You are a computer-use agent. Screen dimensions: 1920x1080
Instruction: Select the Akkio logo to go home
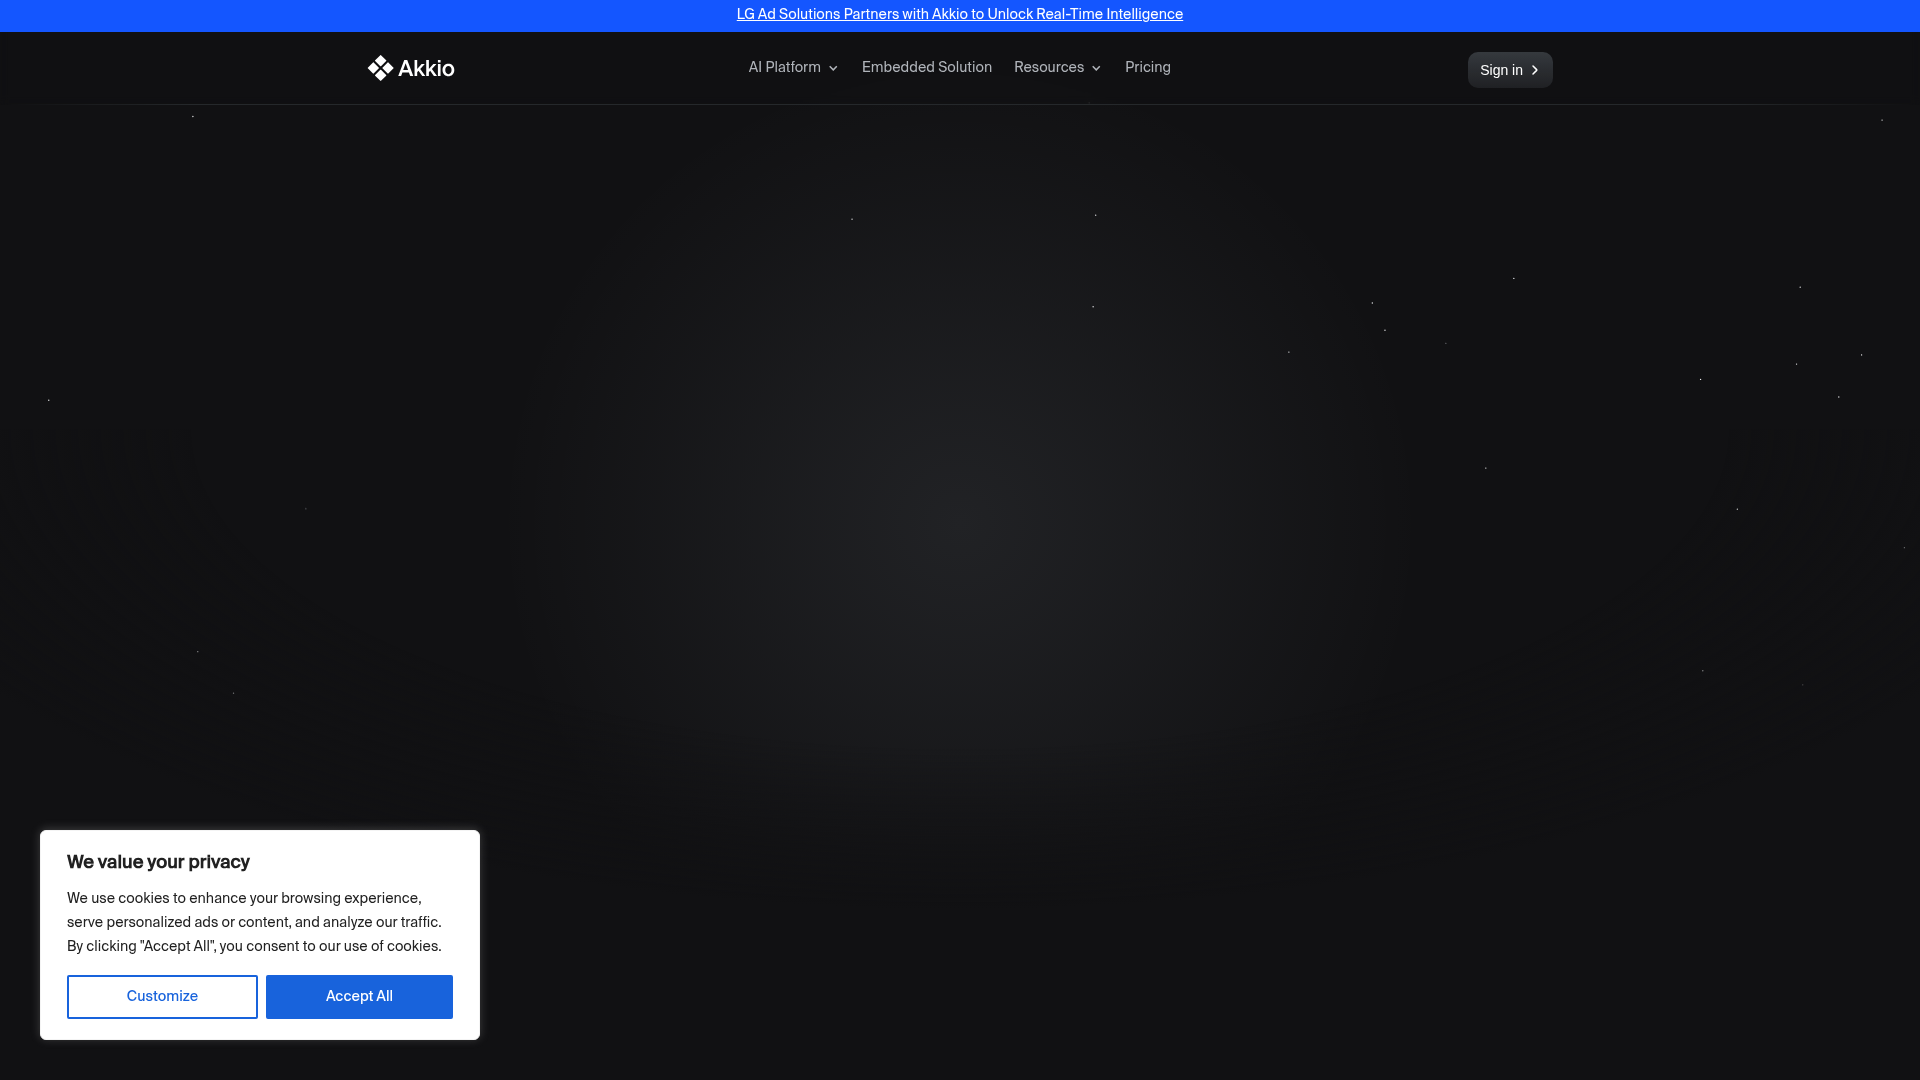(x=410, y=67)
